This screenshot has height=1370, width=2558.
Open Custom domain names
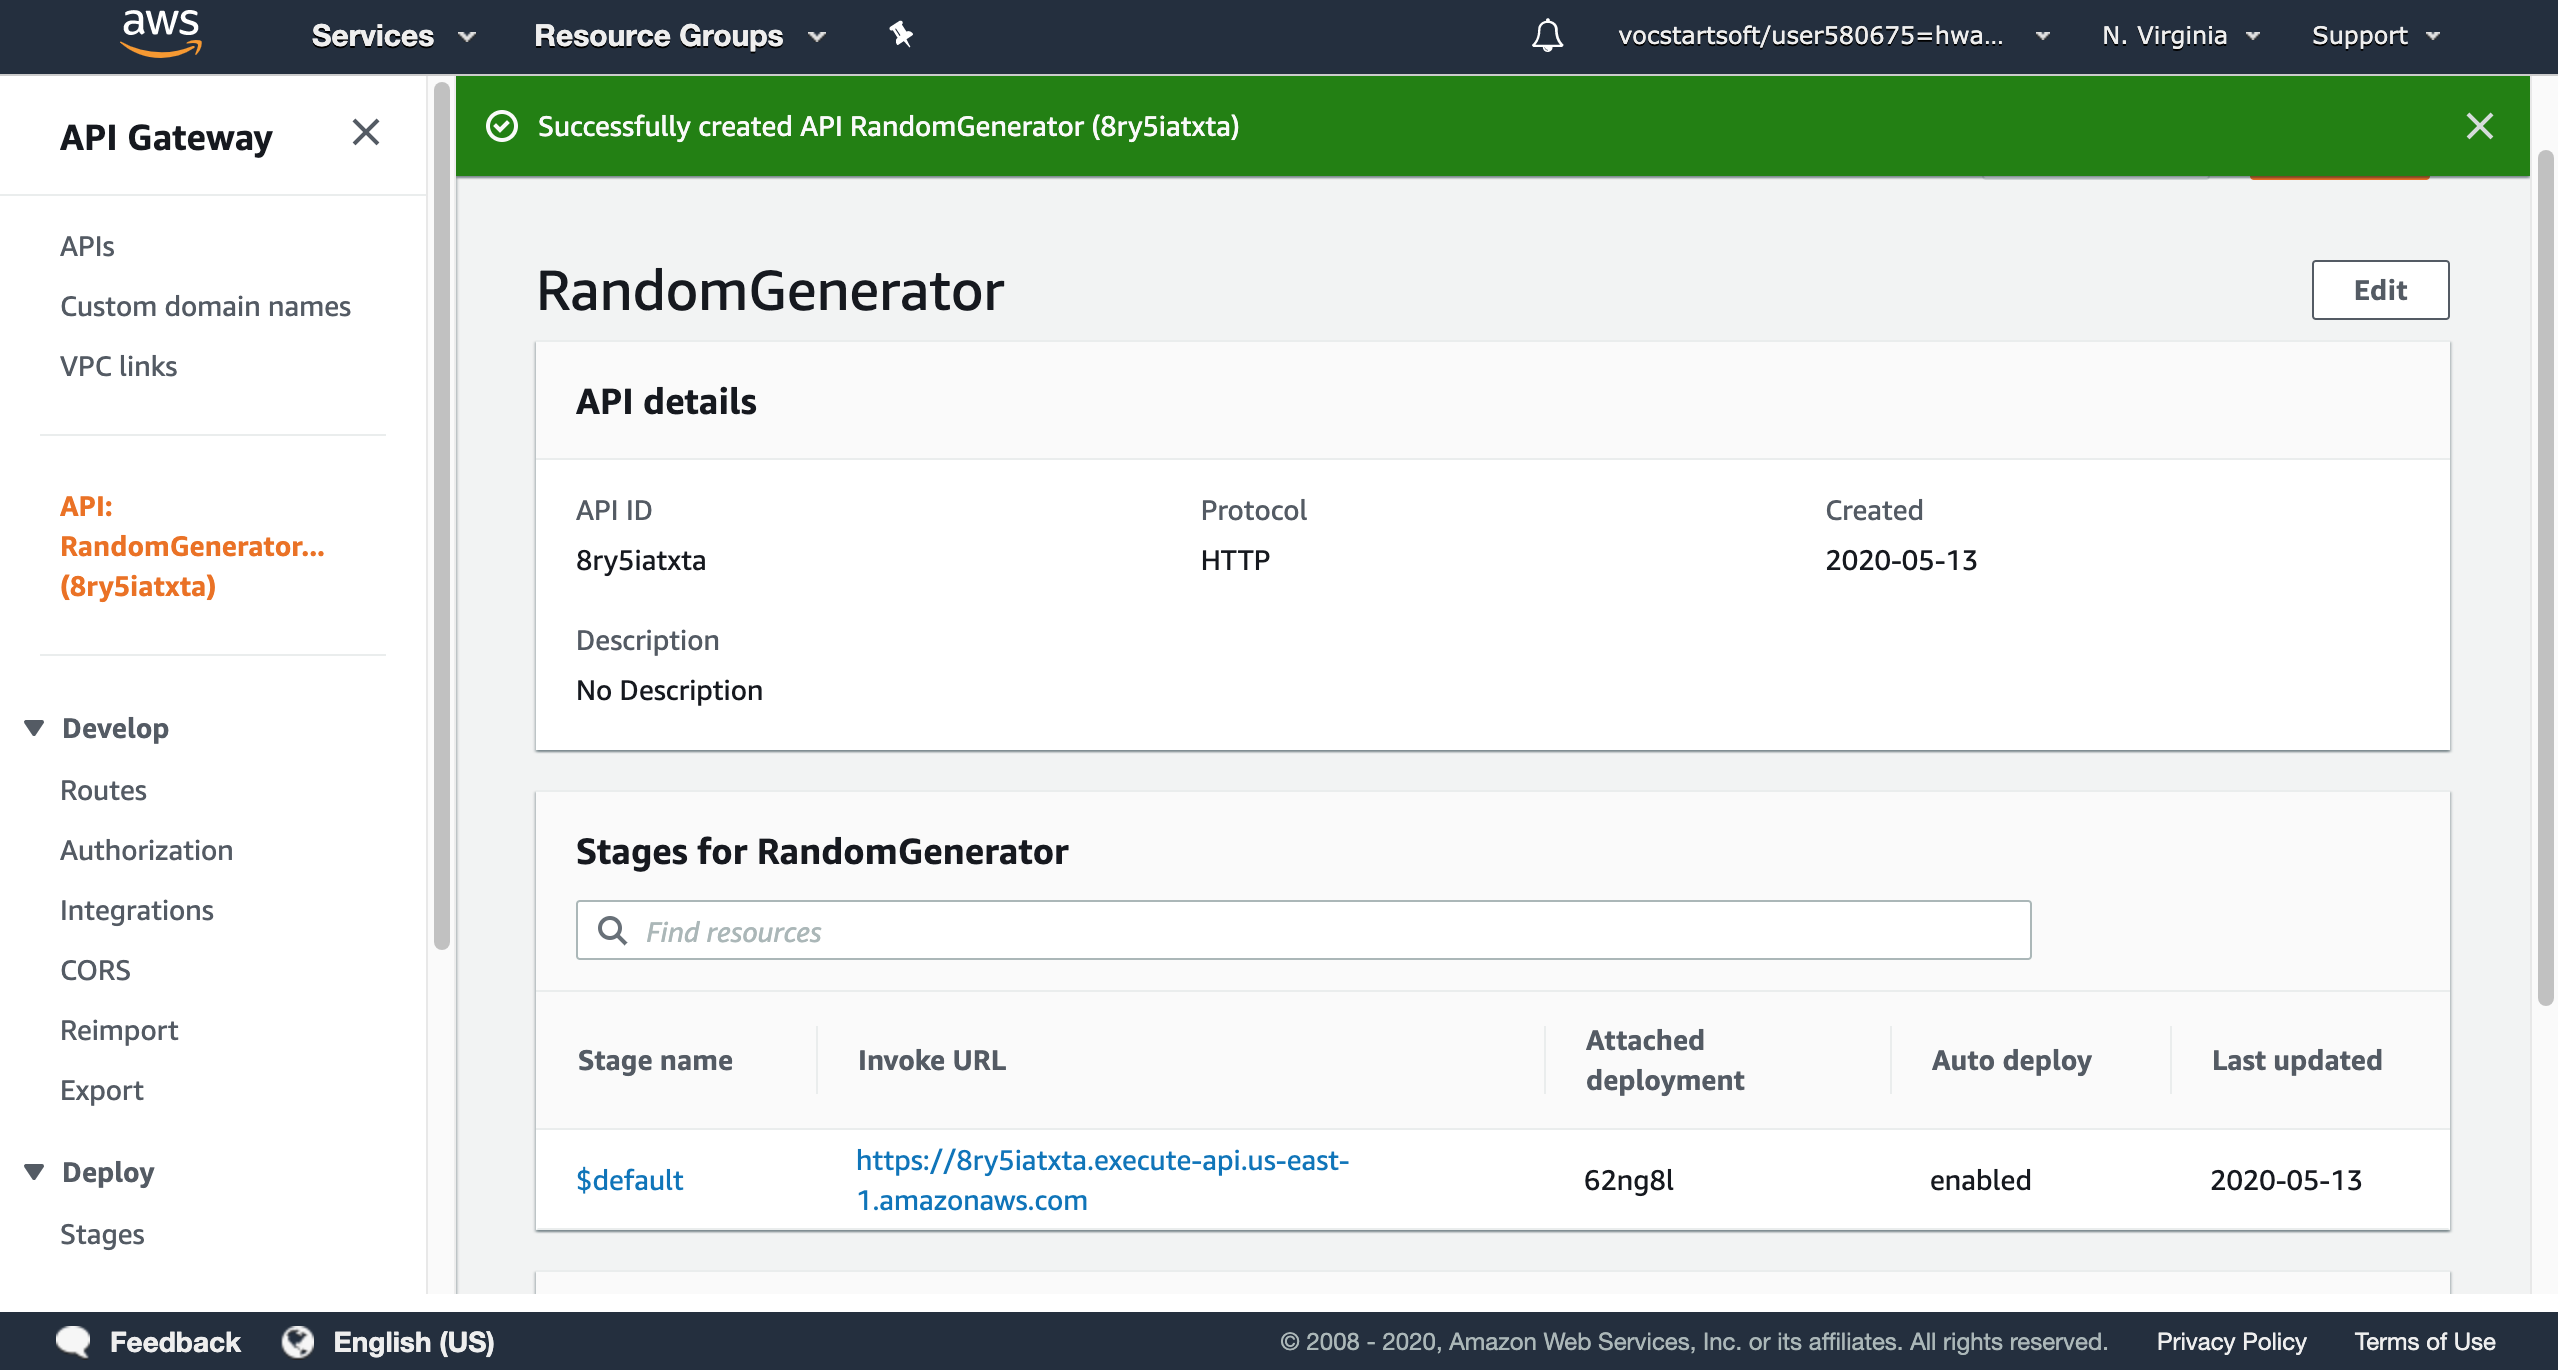[x=205, y=306]
